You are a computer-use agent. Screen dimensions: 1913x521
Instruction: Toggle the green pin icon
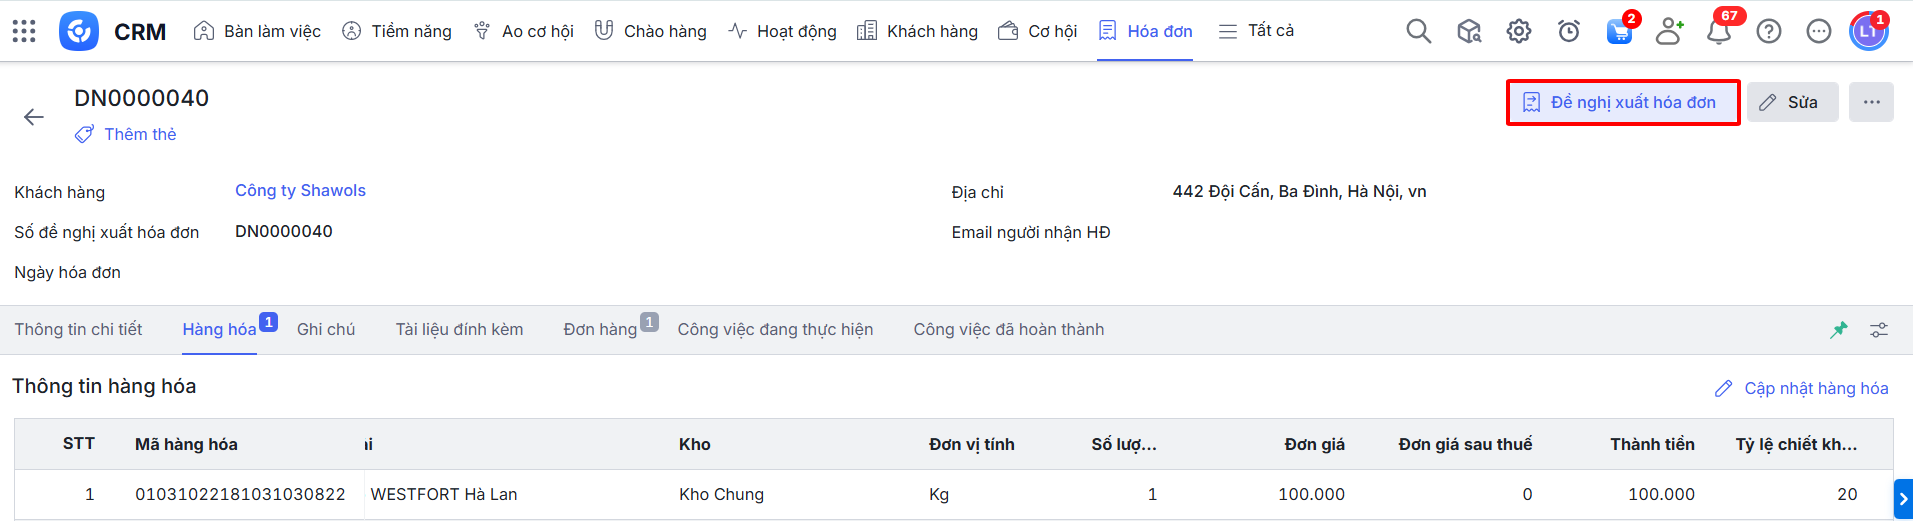point(1838,330)
